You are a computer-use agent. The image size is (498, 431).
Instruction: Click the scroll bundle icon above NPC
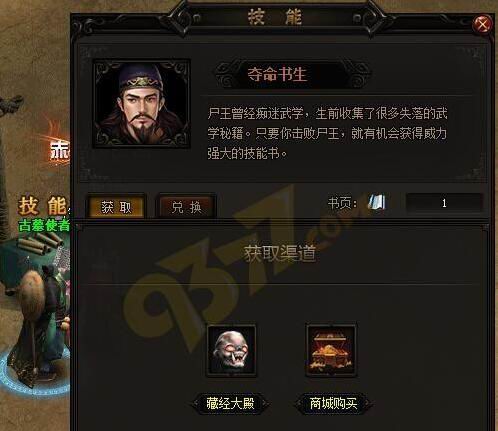pos(38,243)
